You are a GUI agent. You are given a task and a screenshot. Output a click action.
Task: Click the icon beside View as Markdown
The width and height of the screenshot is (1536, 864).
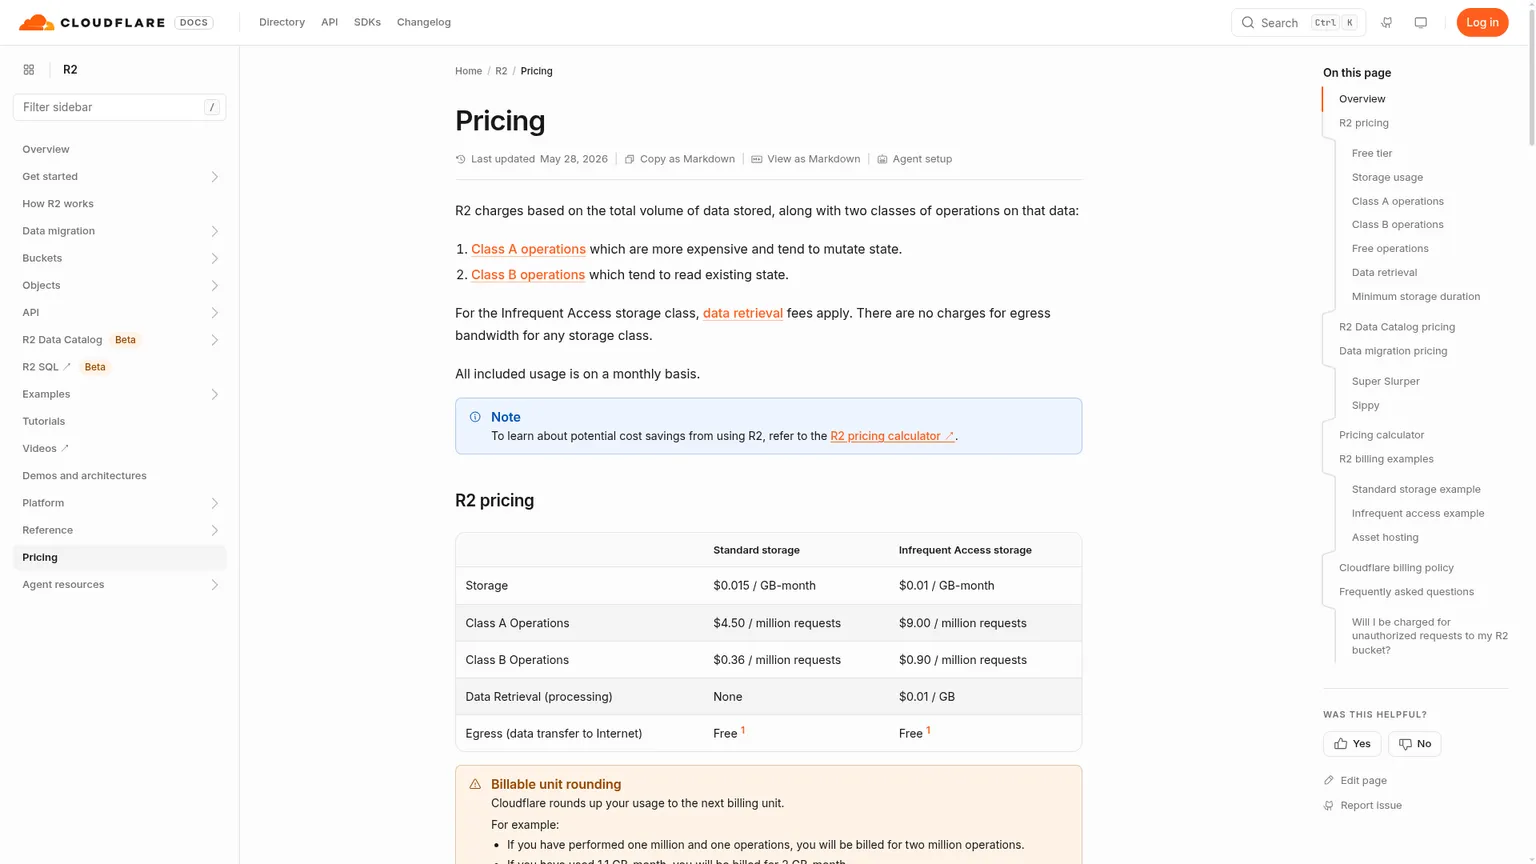pyautogui.click(x=757, y=159)
